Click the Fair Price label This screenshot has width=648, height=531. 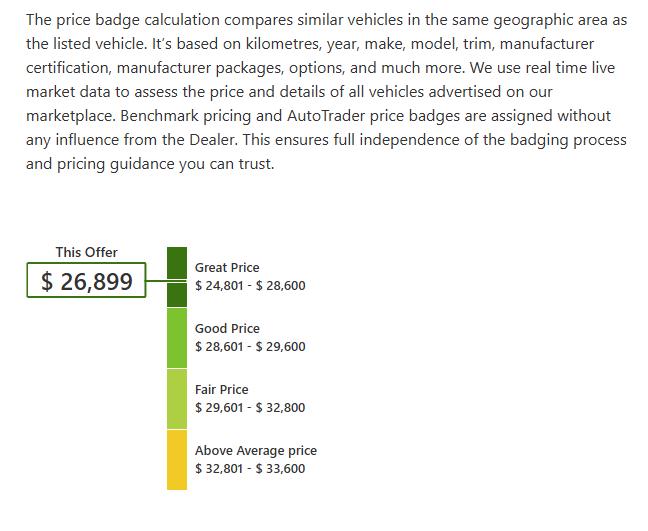pyautogui.click(x=222, y=390)
